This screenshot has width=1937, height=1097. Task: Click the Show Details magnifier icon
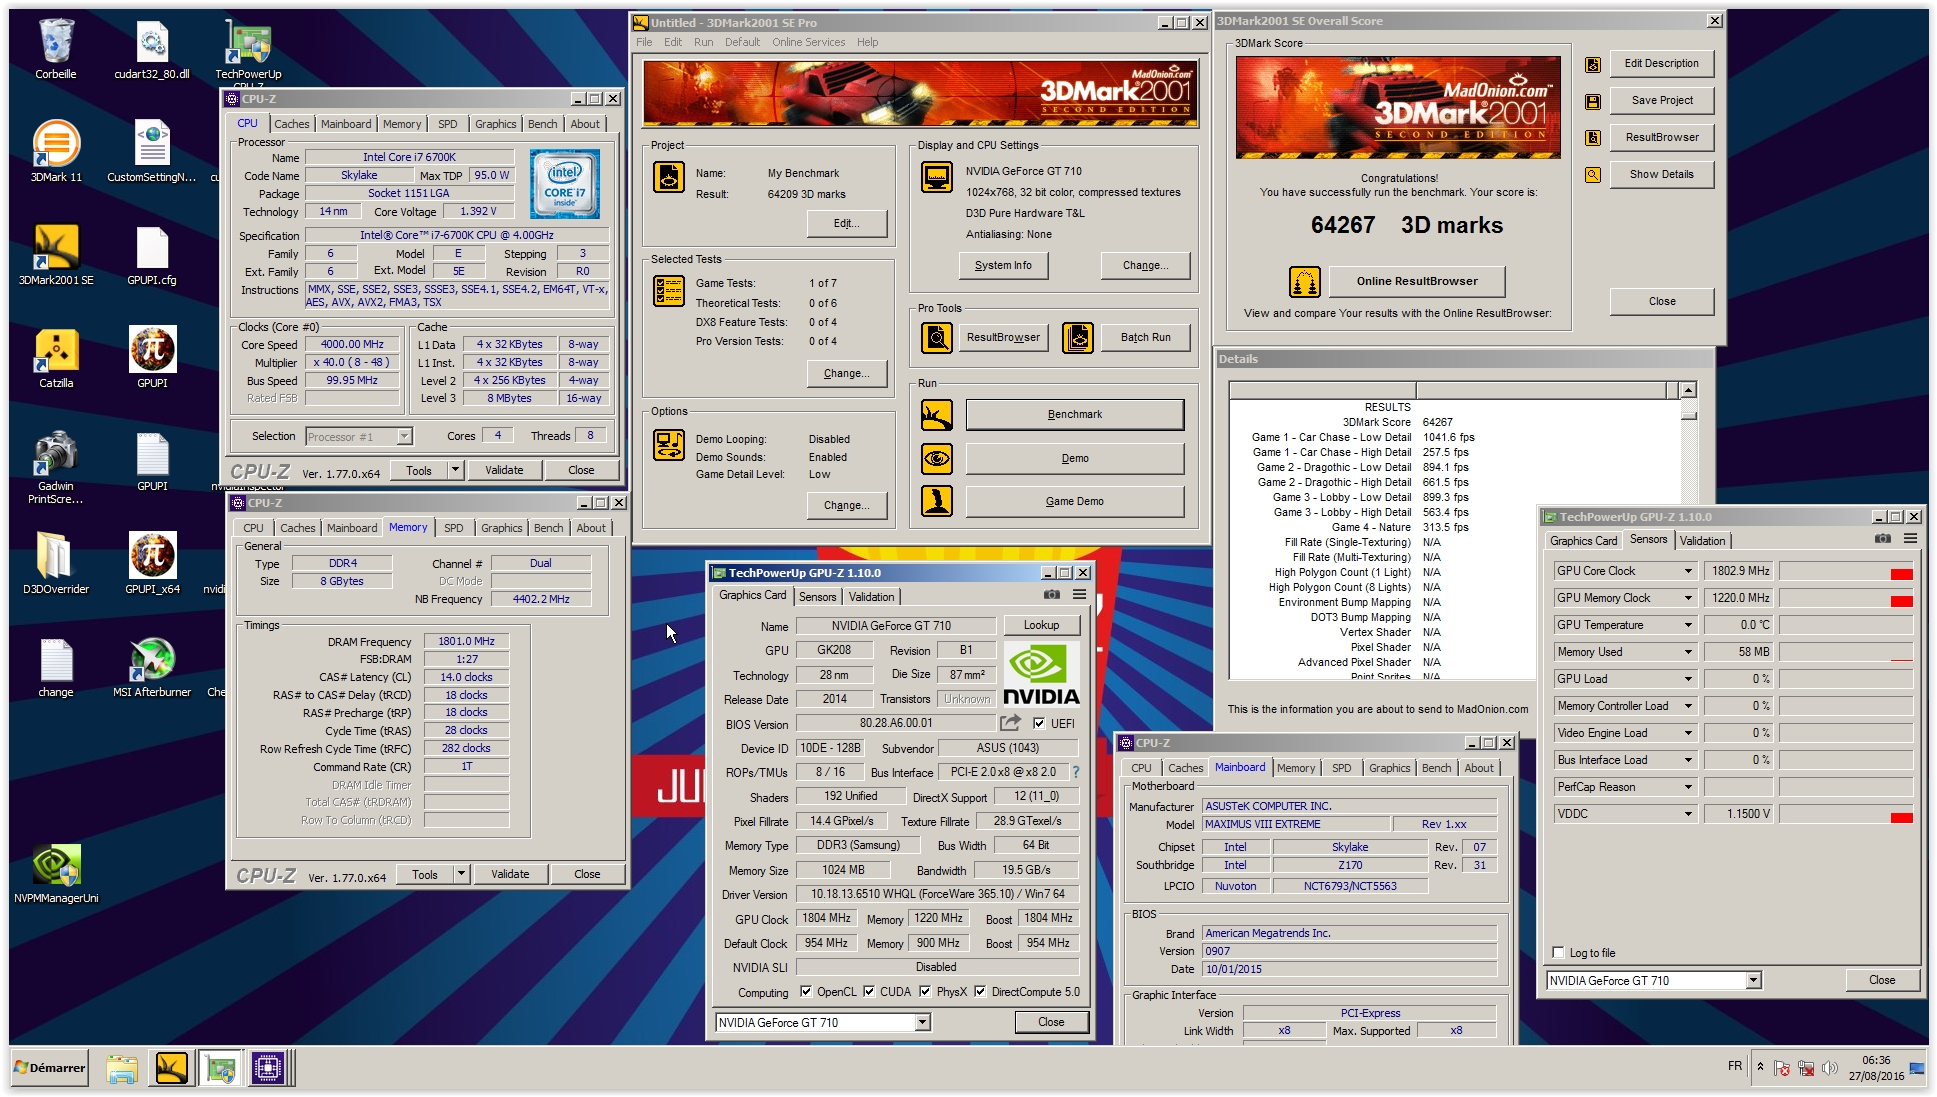coord(1593,175)
